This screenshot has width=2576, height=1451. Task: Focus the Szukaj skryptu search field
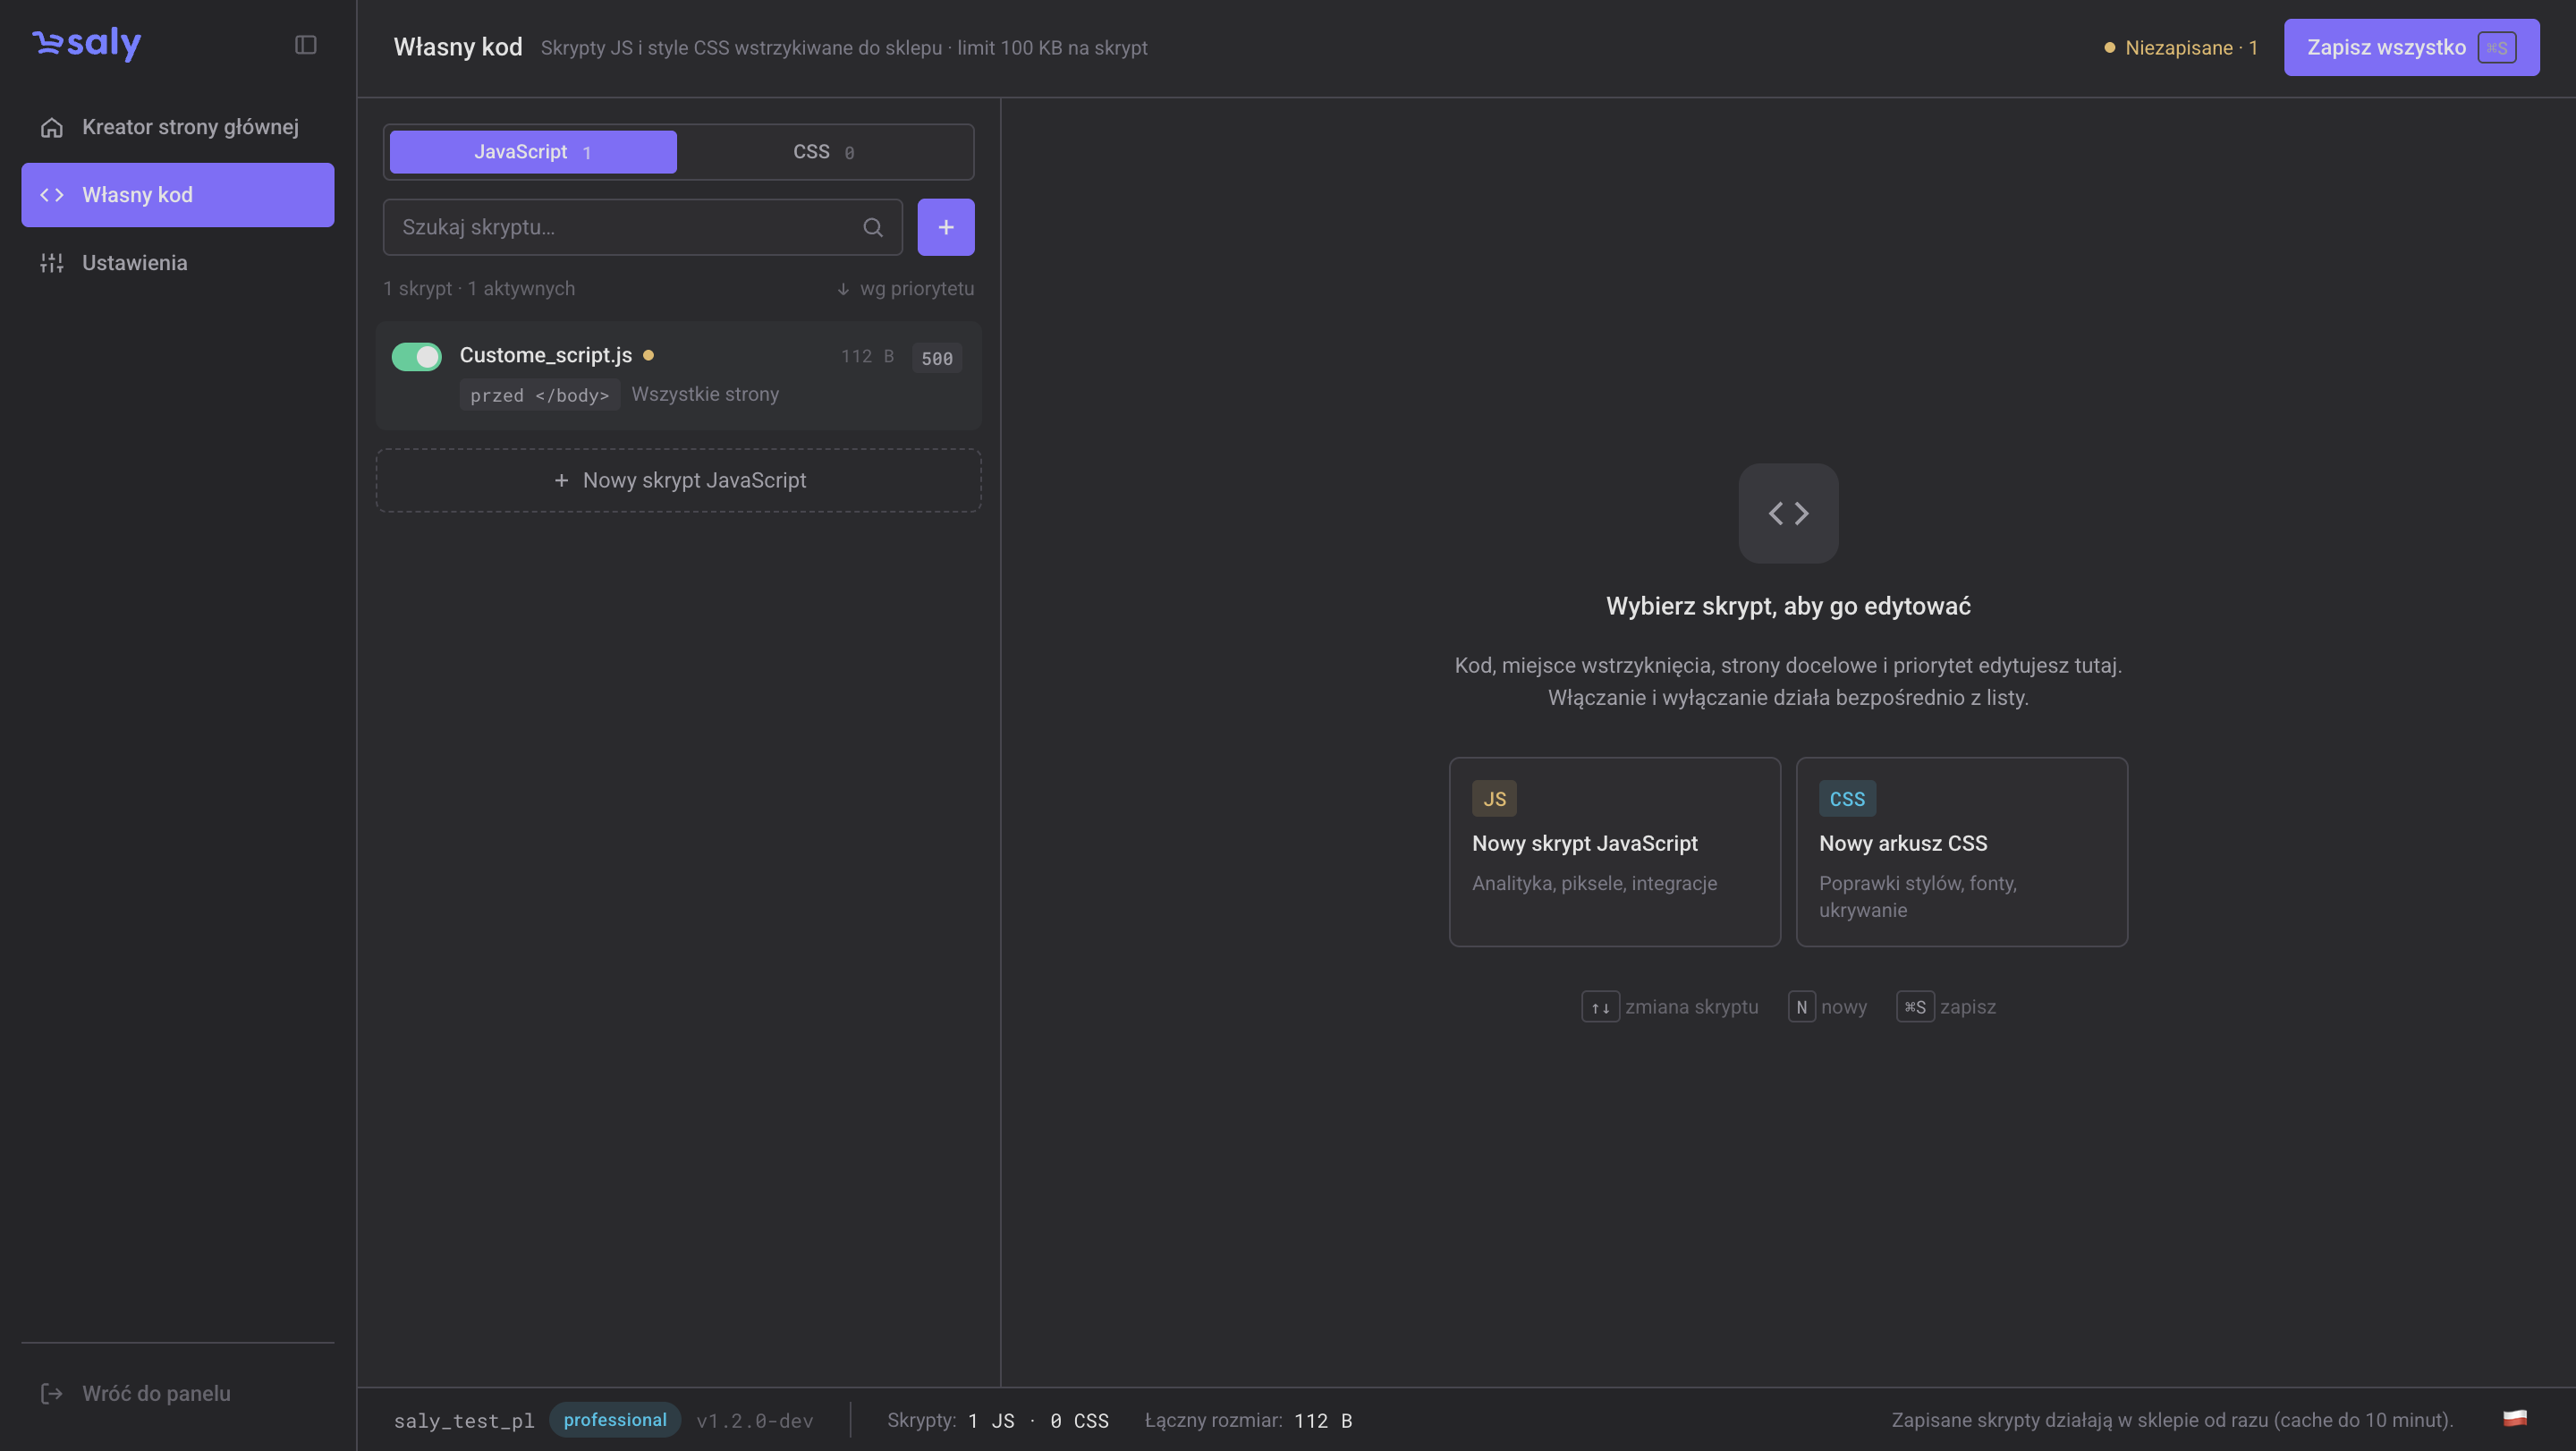click(x=642, y=228)
